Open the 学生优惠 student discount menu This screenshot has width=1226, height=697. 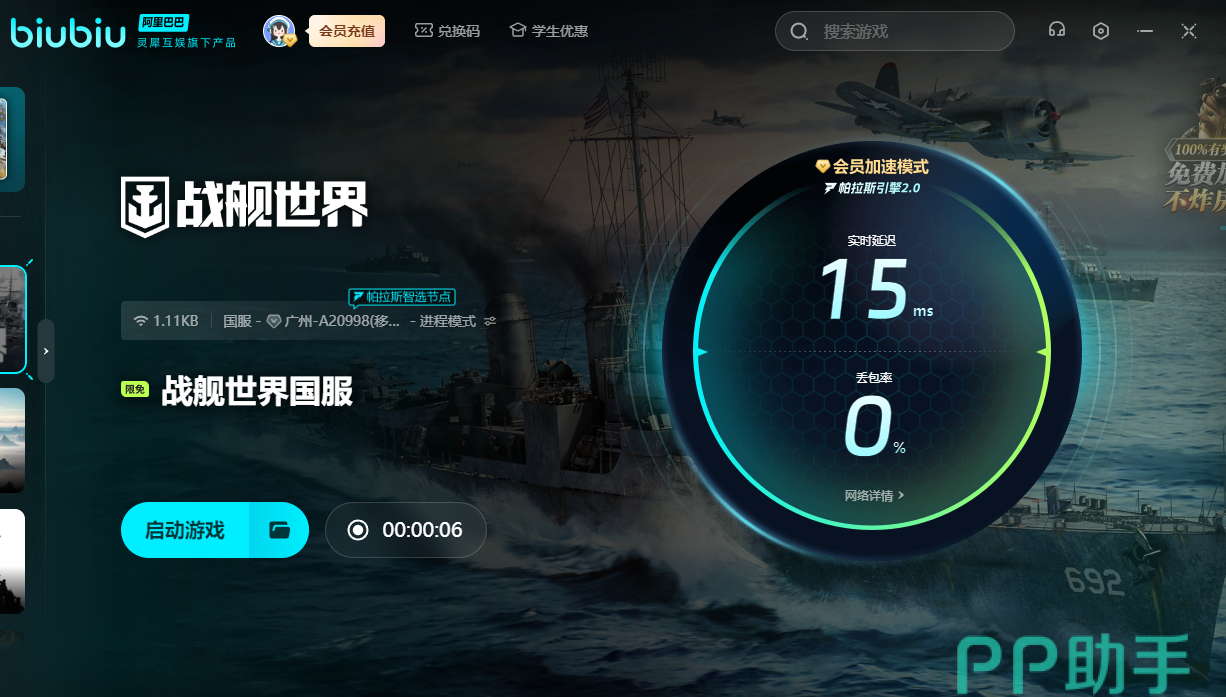[548, 31]
